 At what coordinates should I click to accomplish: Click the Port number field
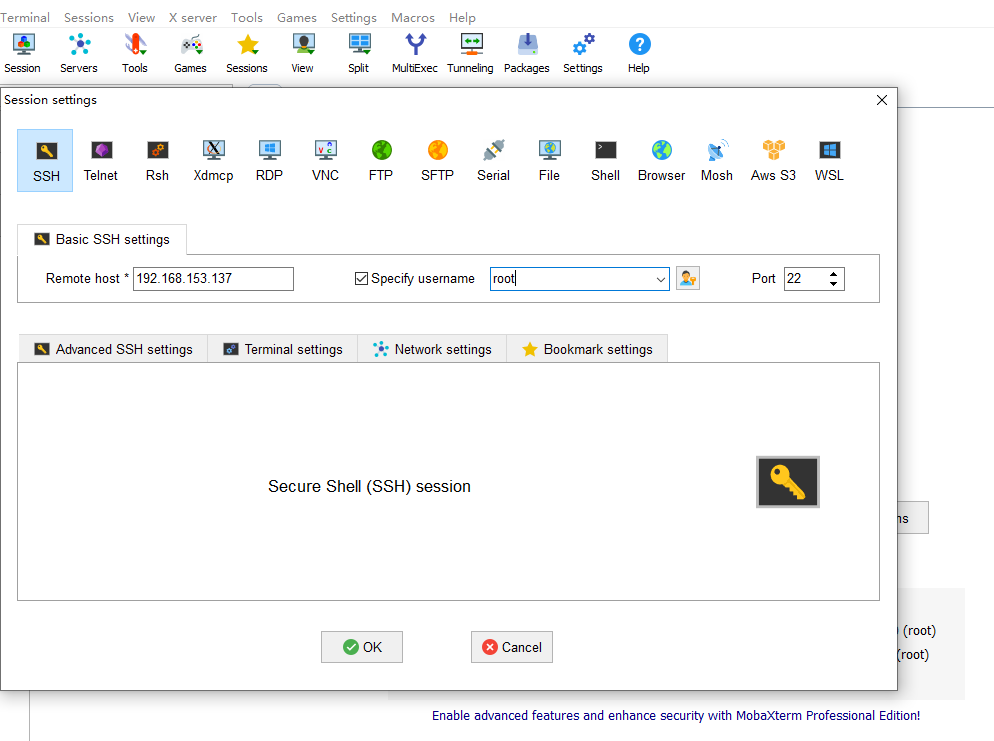coord(805,279)
